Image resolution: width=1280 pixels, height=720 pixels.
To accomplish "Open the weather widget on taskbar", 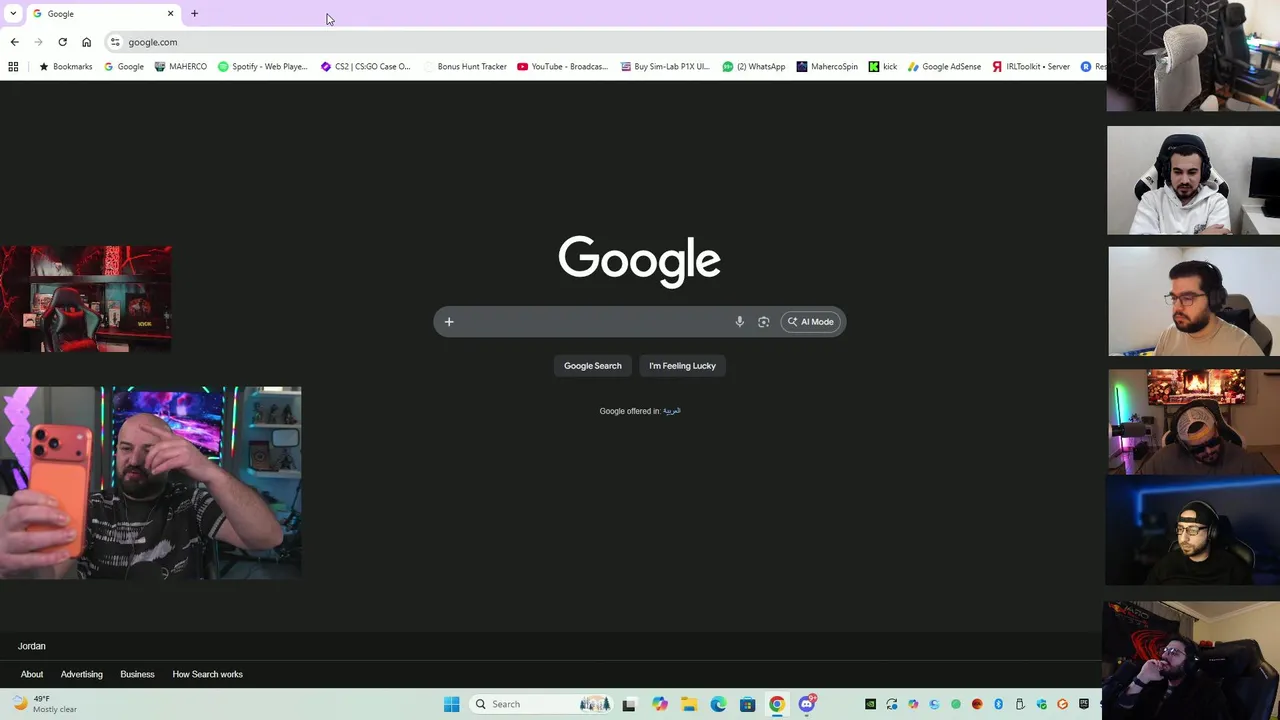I will tap(44, 704).
